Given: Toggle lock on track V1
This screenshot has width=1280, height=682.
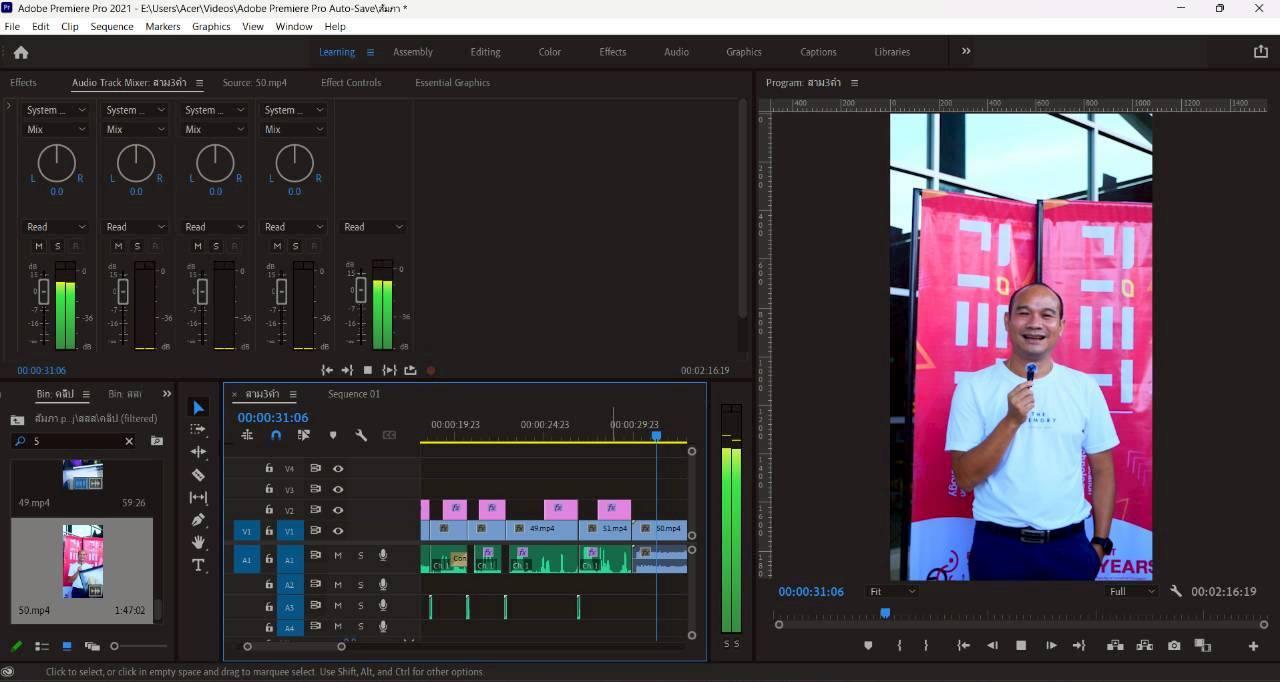Looking at the screenshot, I should click(x=269, y=531).
